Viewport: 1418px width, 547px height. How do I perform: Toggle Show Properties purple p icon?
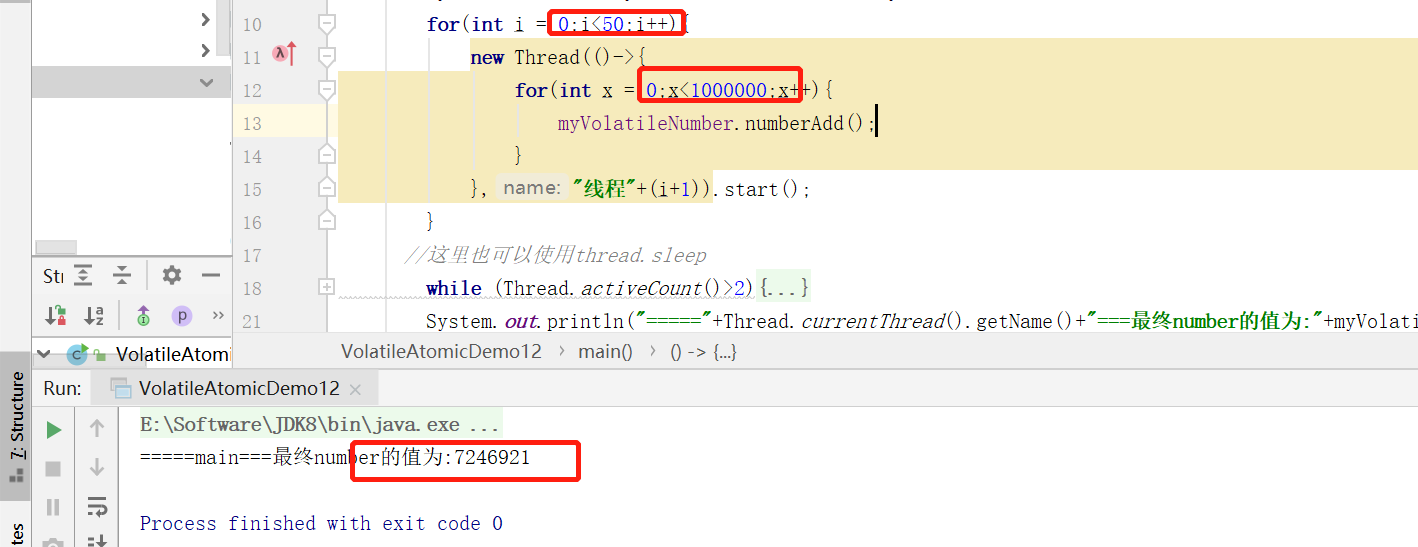tap(181, 316)
